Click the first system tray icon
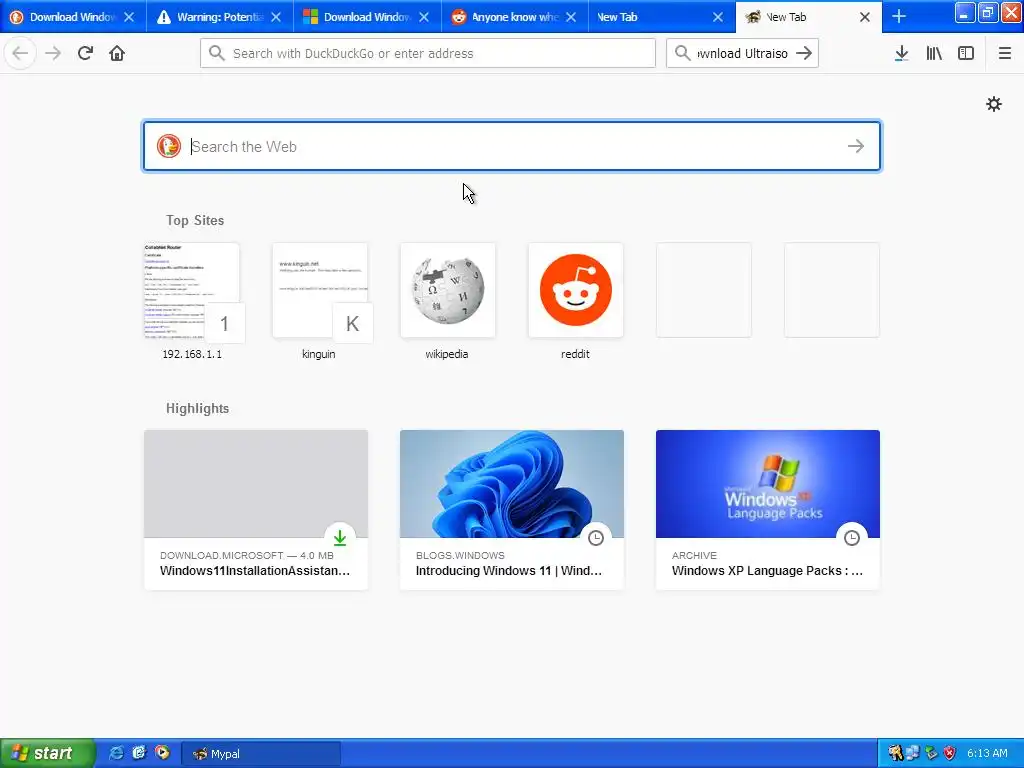Viewport: 1024px width, 768px height. [895, 753]
